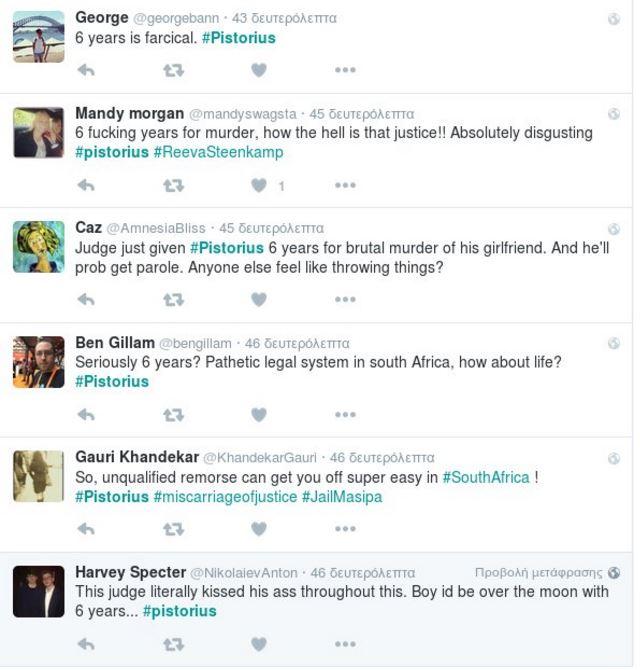
Task: Retweet Ben Gillam's tweet
Action: (173, 414)
